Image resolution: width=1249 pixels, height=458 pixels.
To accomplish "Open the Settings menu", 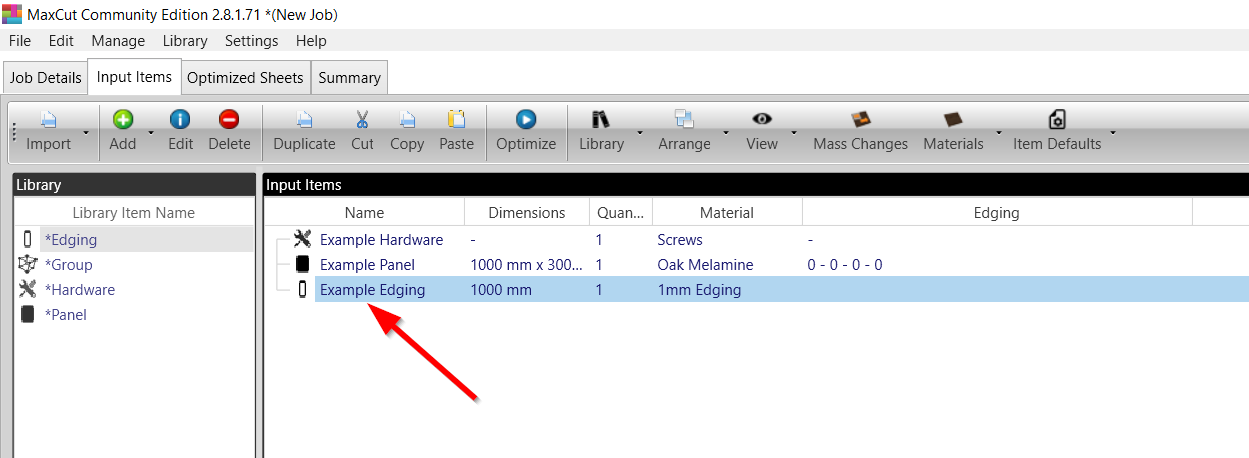I will 251,41.
